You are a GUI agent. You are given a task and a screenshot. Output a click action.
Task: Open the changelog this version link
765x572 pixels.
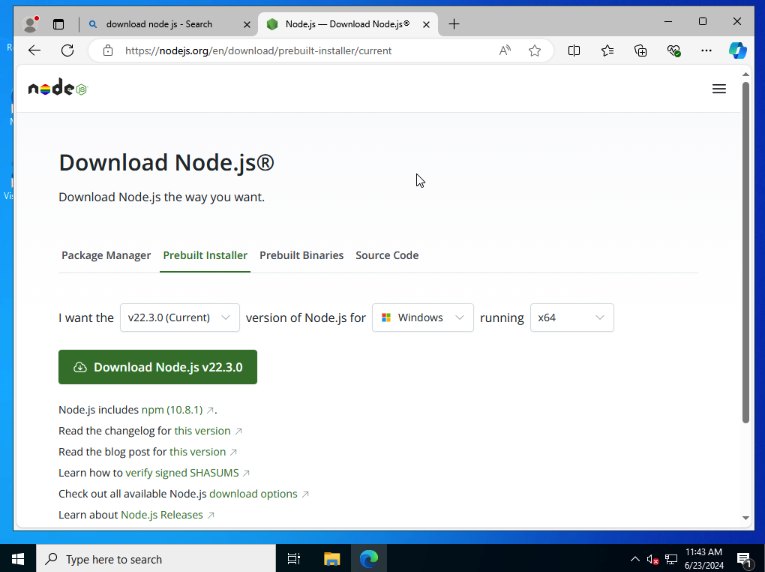click(x=202, y=431)
